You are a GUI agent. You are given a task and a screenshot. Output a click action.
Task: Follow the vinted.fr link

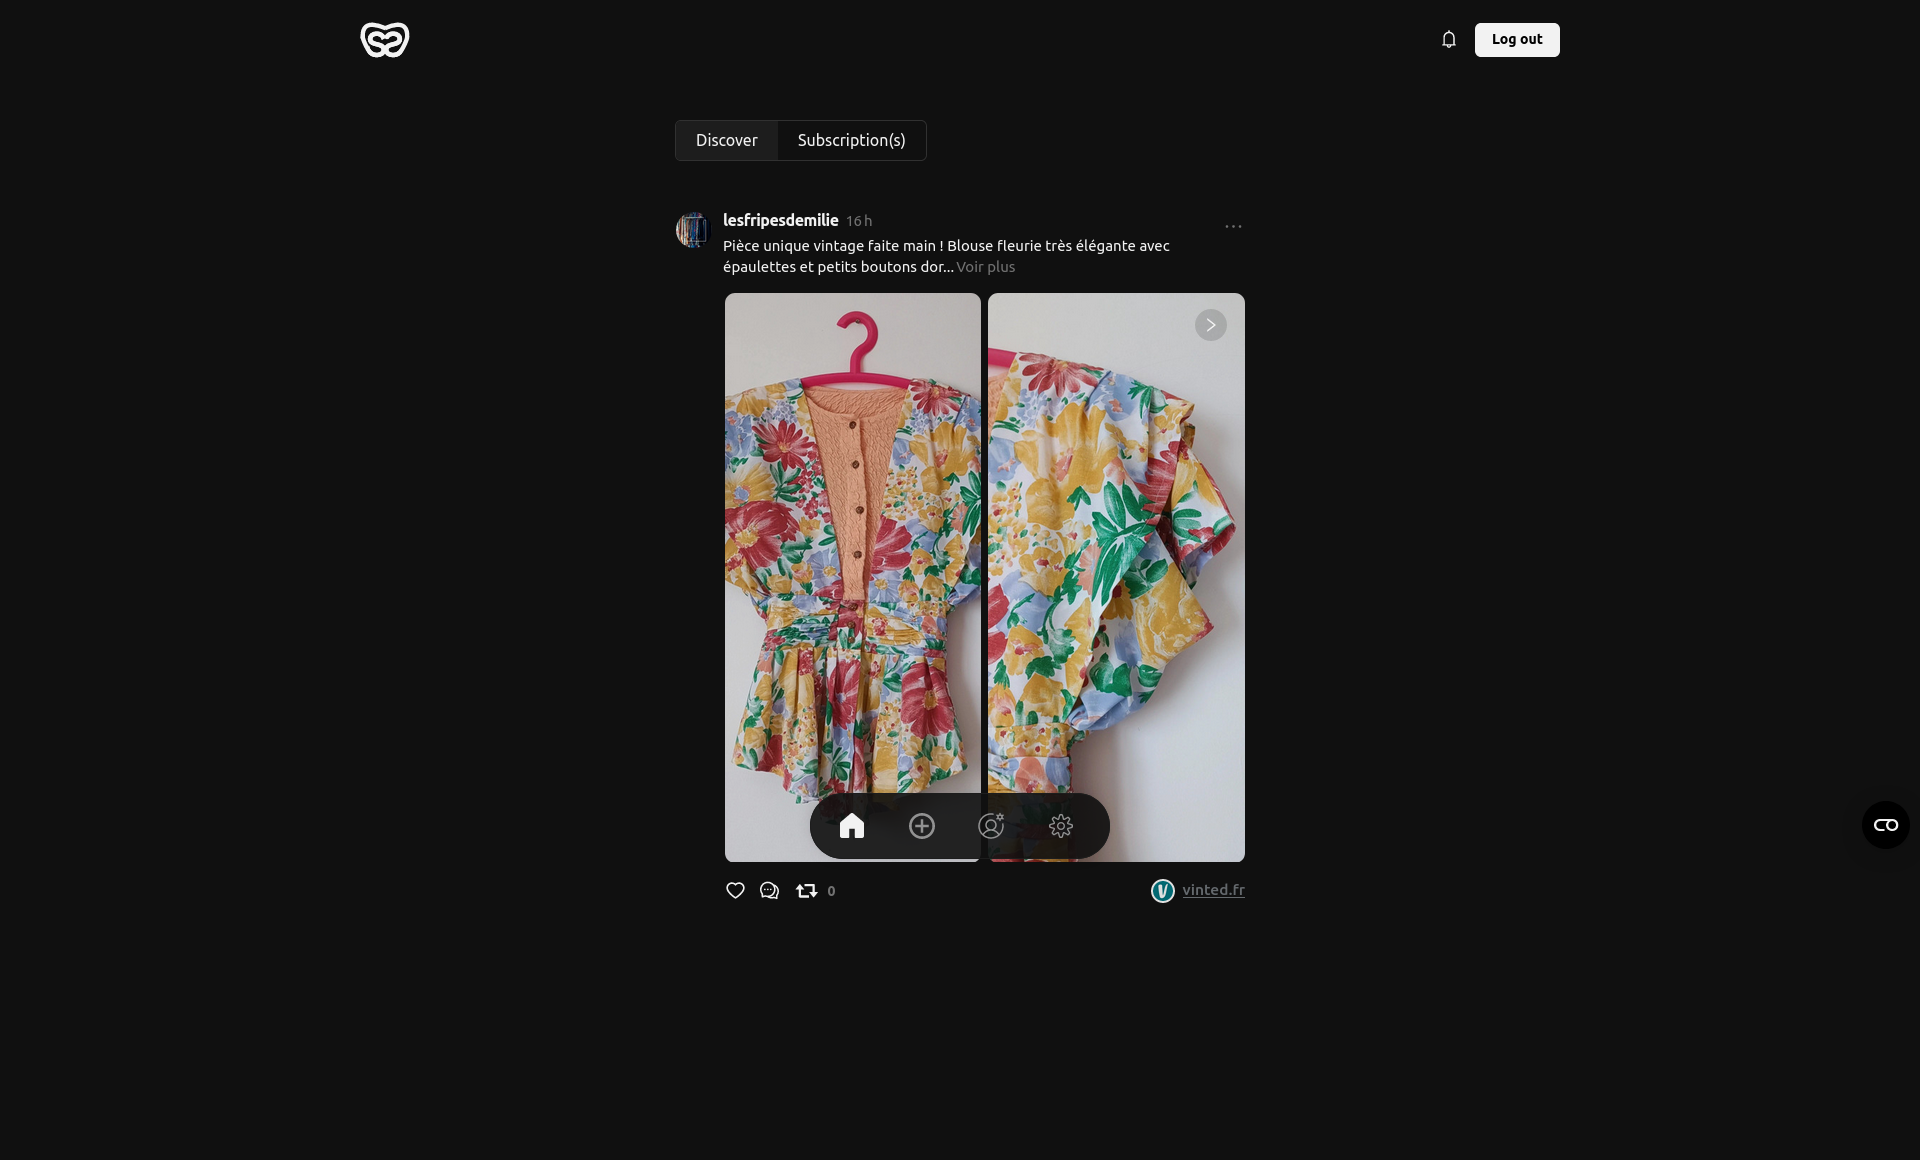(1212, 890)
